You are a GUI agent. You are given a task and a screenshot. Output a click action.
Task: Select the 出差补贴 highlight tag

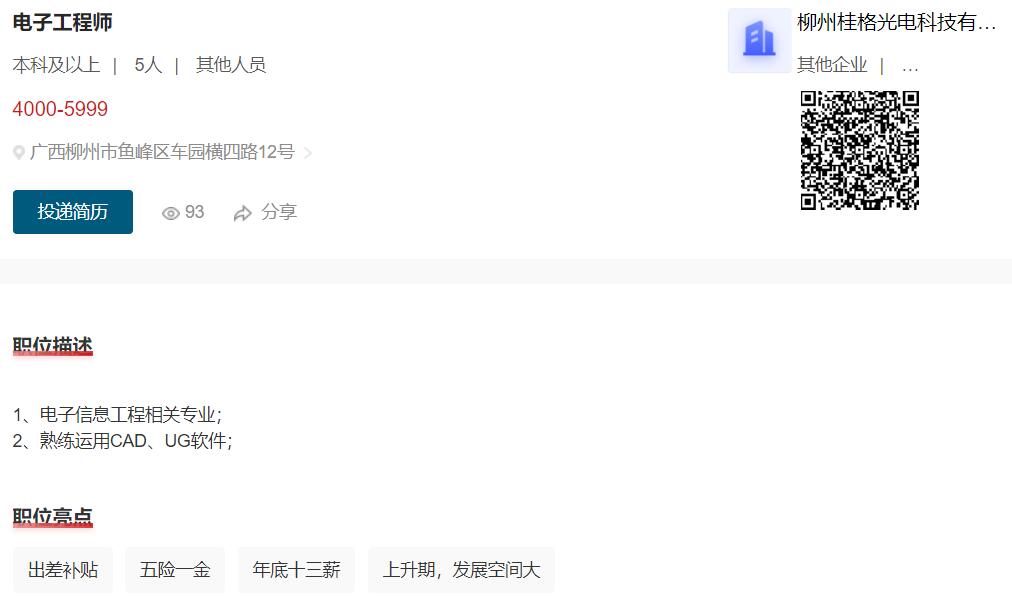63,570
